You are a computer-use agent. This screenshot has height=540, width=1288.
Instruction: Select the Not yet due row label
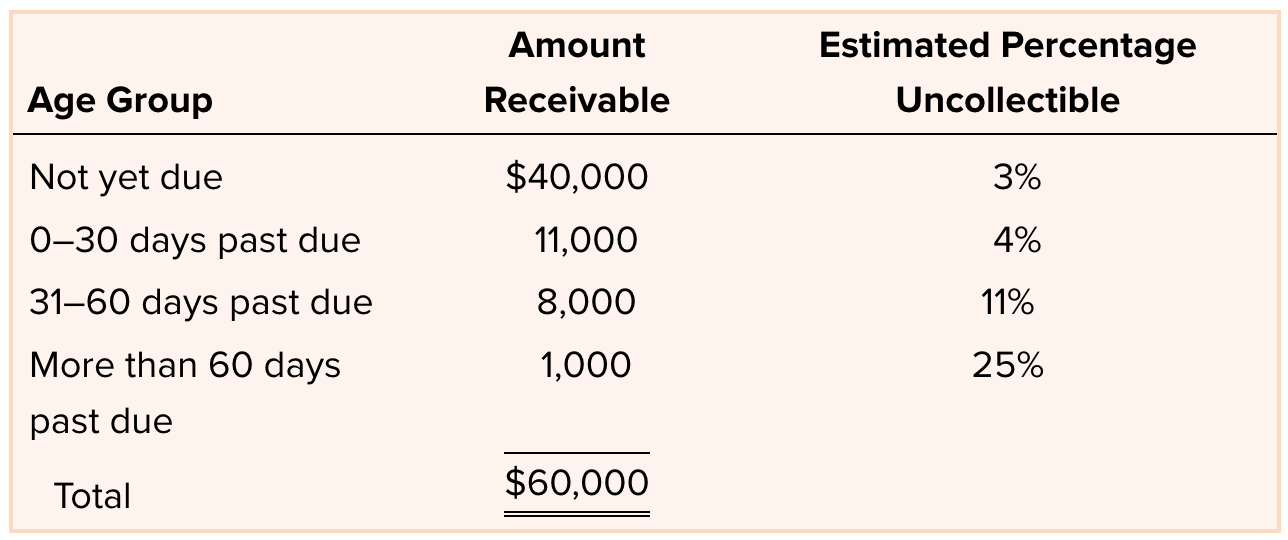point(126,177)
